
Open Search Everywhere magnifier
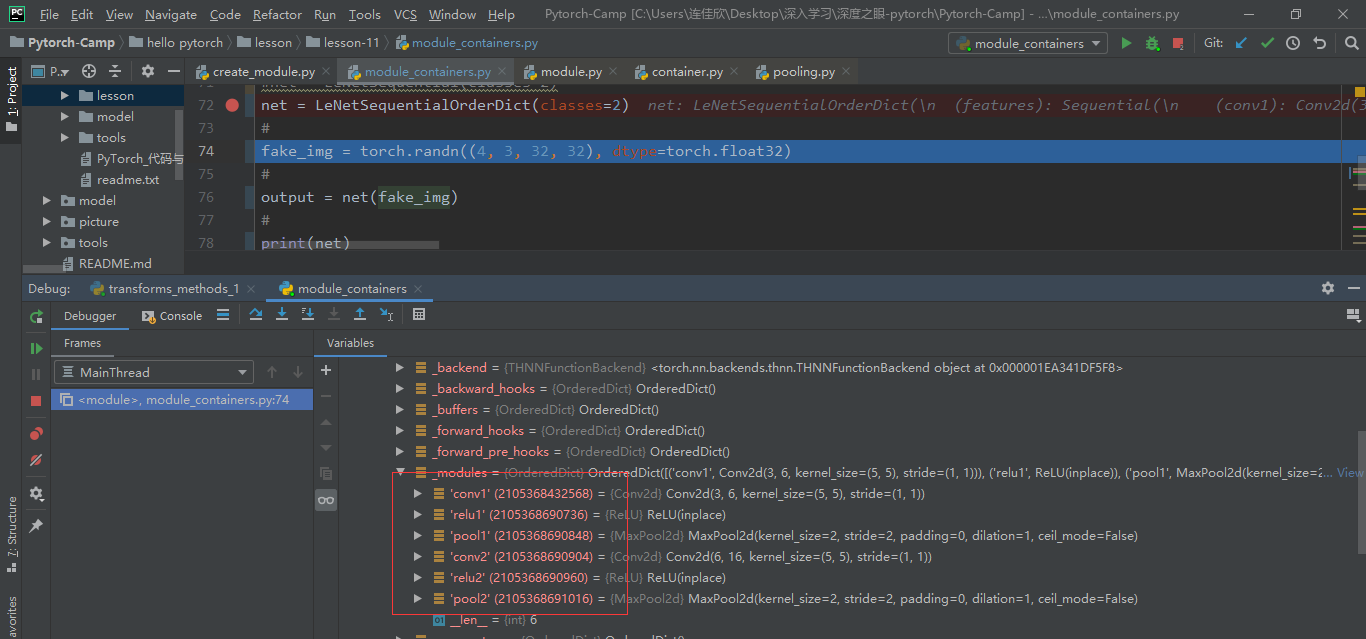tap(1351, 43)
